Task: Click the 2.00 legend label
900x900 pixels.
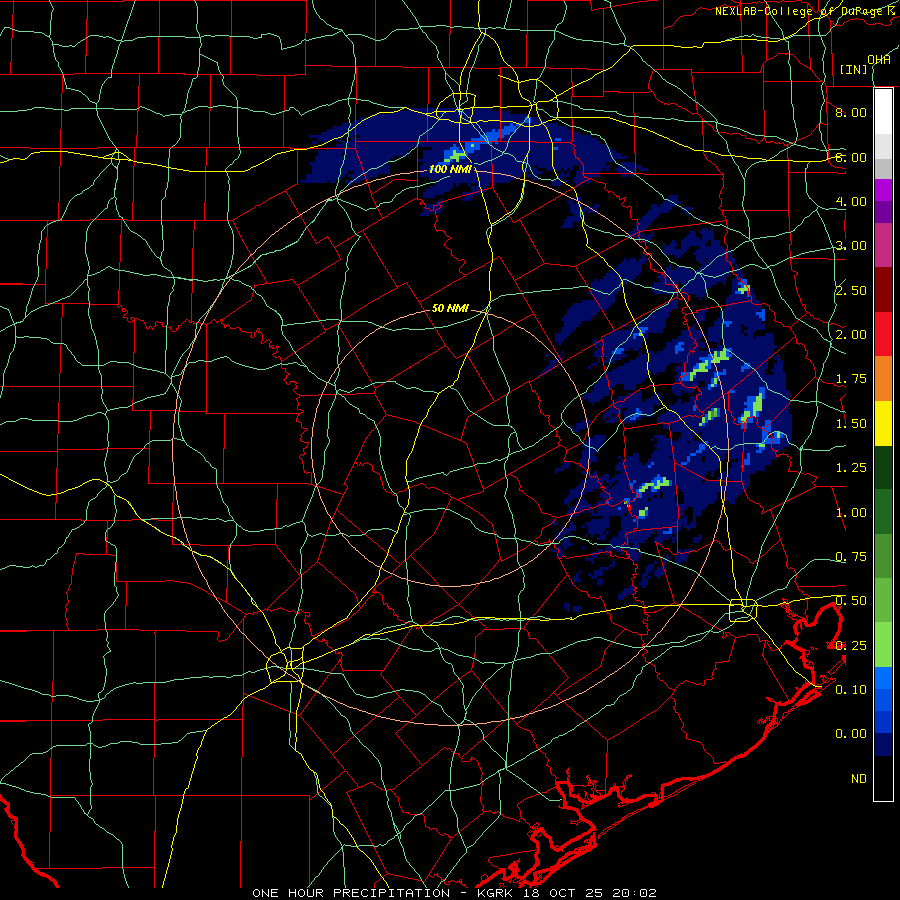Action: click(x=851, y=335)
